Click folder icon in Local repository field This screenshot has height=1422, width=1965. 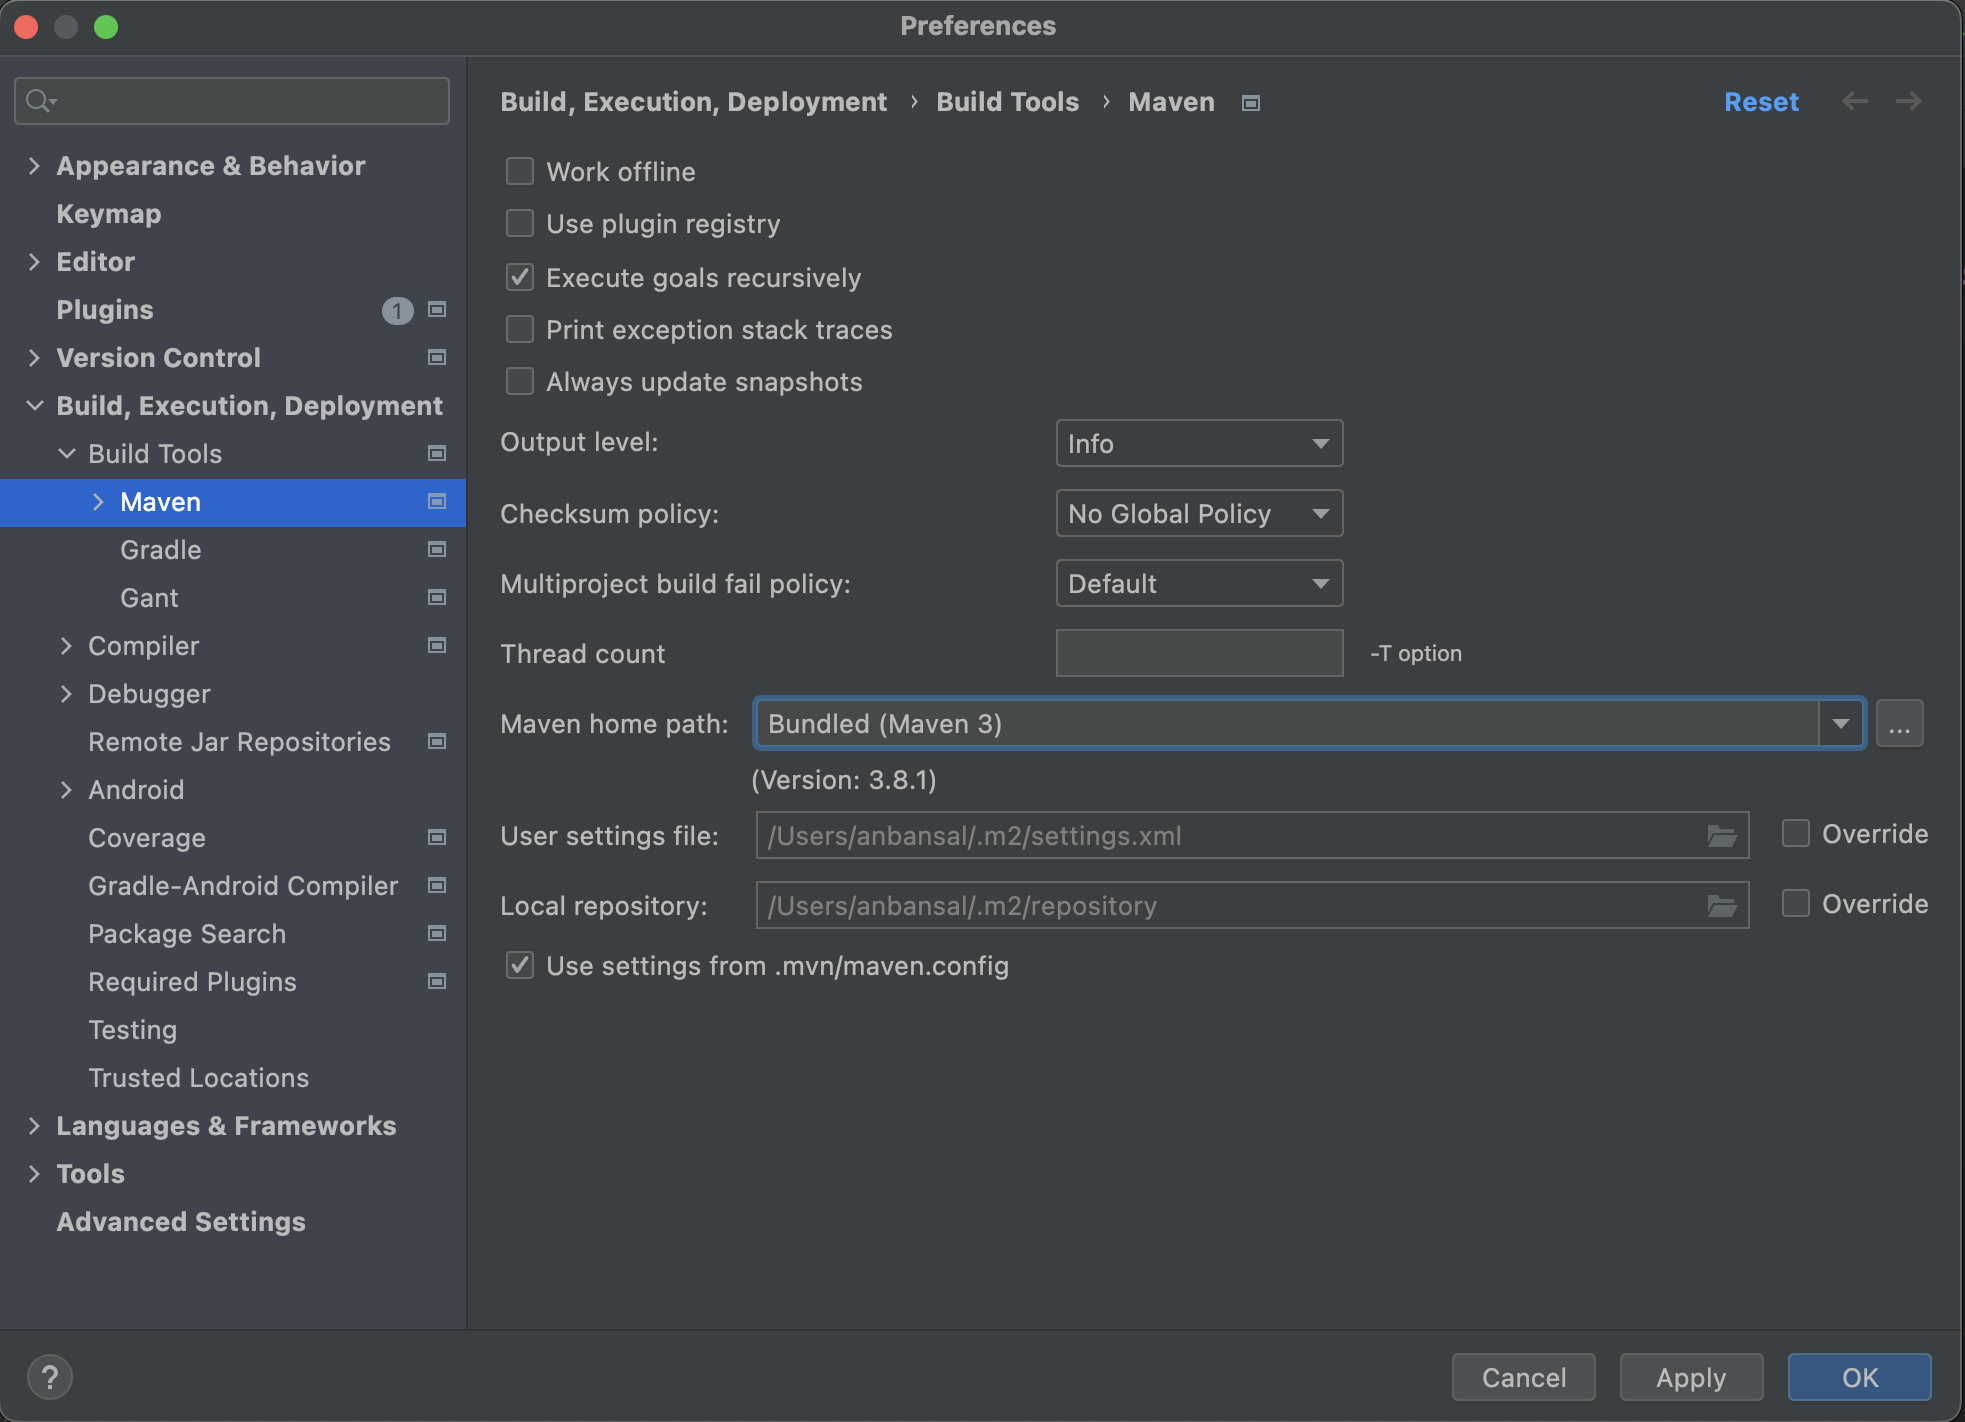pos(1721,906)
